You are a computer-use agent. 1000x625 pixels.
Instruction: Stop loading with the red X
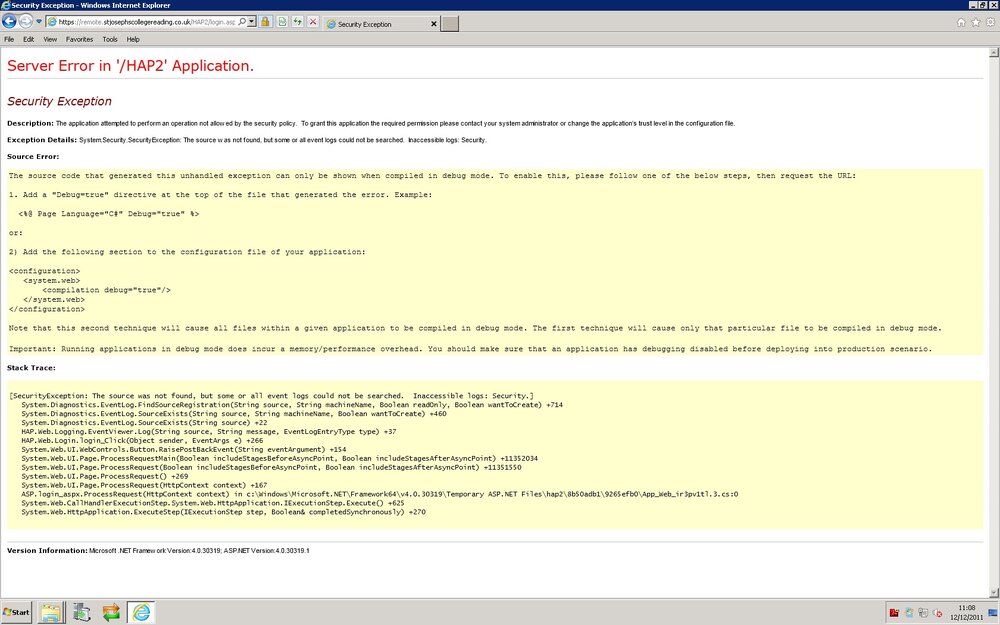click(x=313, y=22)
